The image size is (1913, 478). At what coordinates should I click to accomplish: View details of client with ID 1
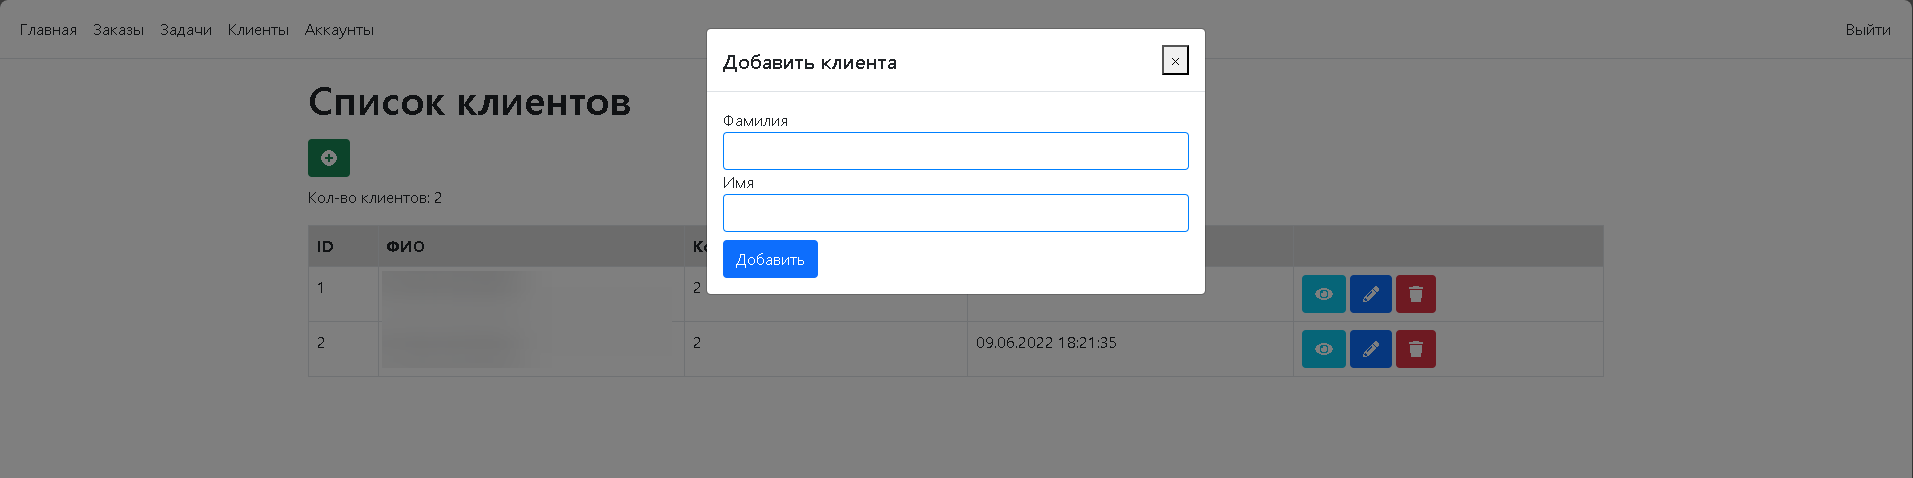[1323, 294]
